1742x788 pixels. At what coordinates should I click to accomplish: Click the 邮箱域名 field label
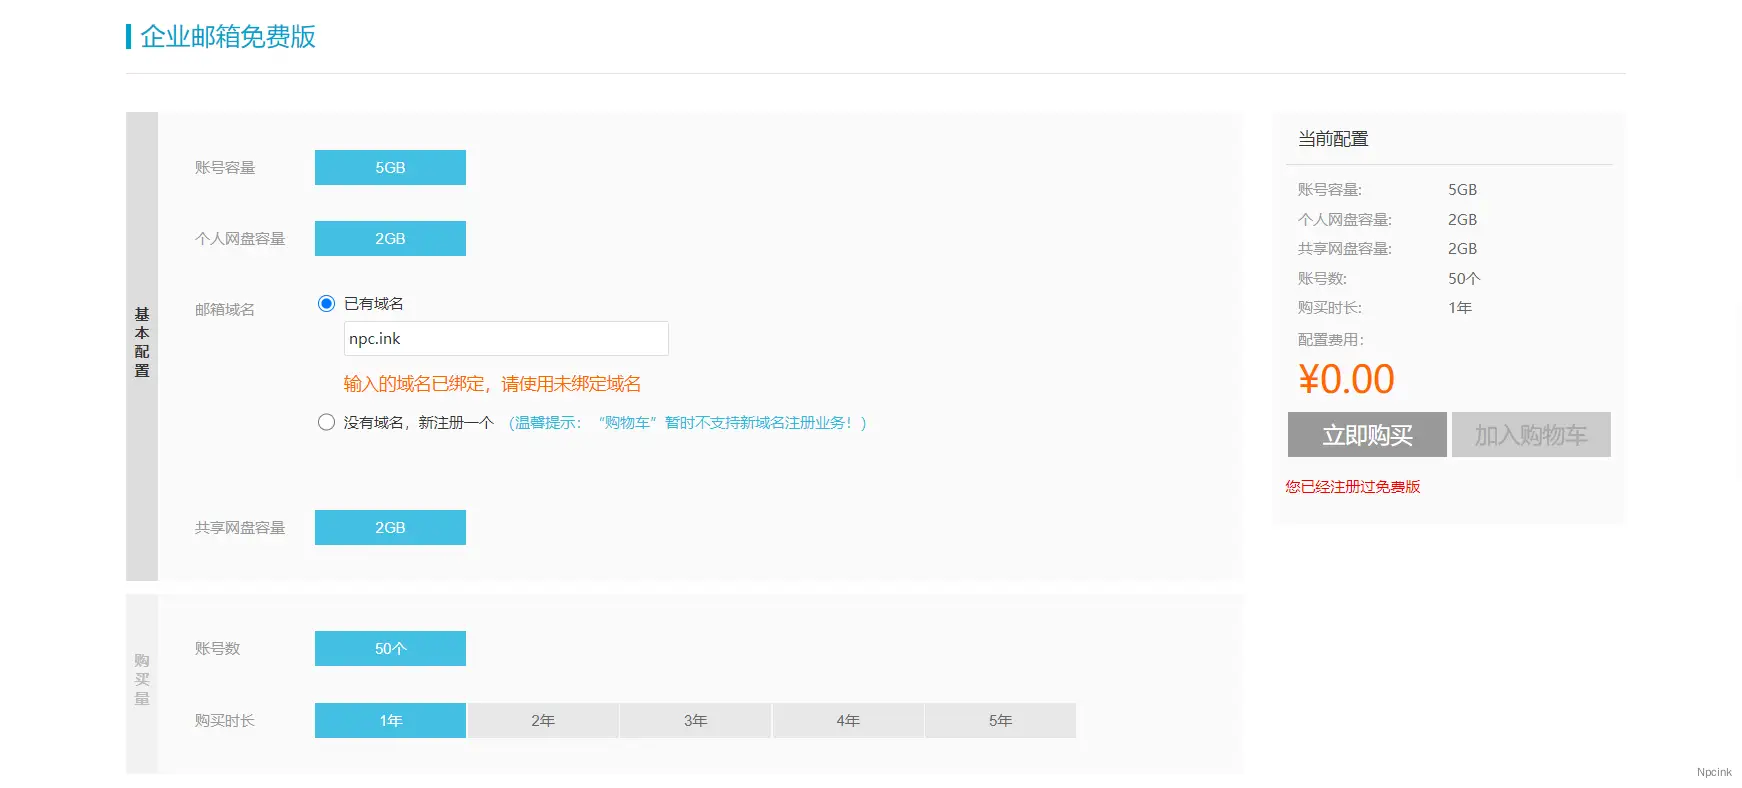coord(225,310)
